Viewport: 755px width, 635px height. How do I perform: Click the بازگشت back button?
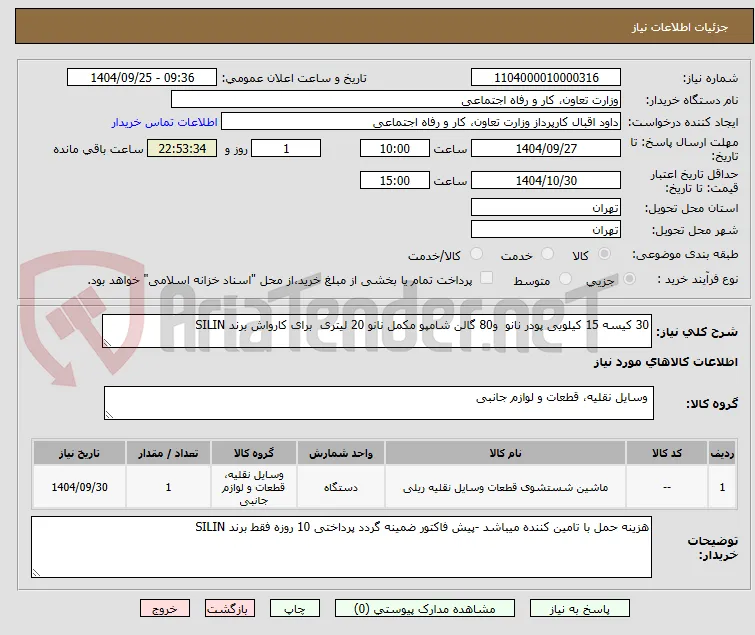click(x=230, y=609)
